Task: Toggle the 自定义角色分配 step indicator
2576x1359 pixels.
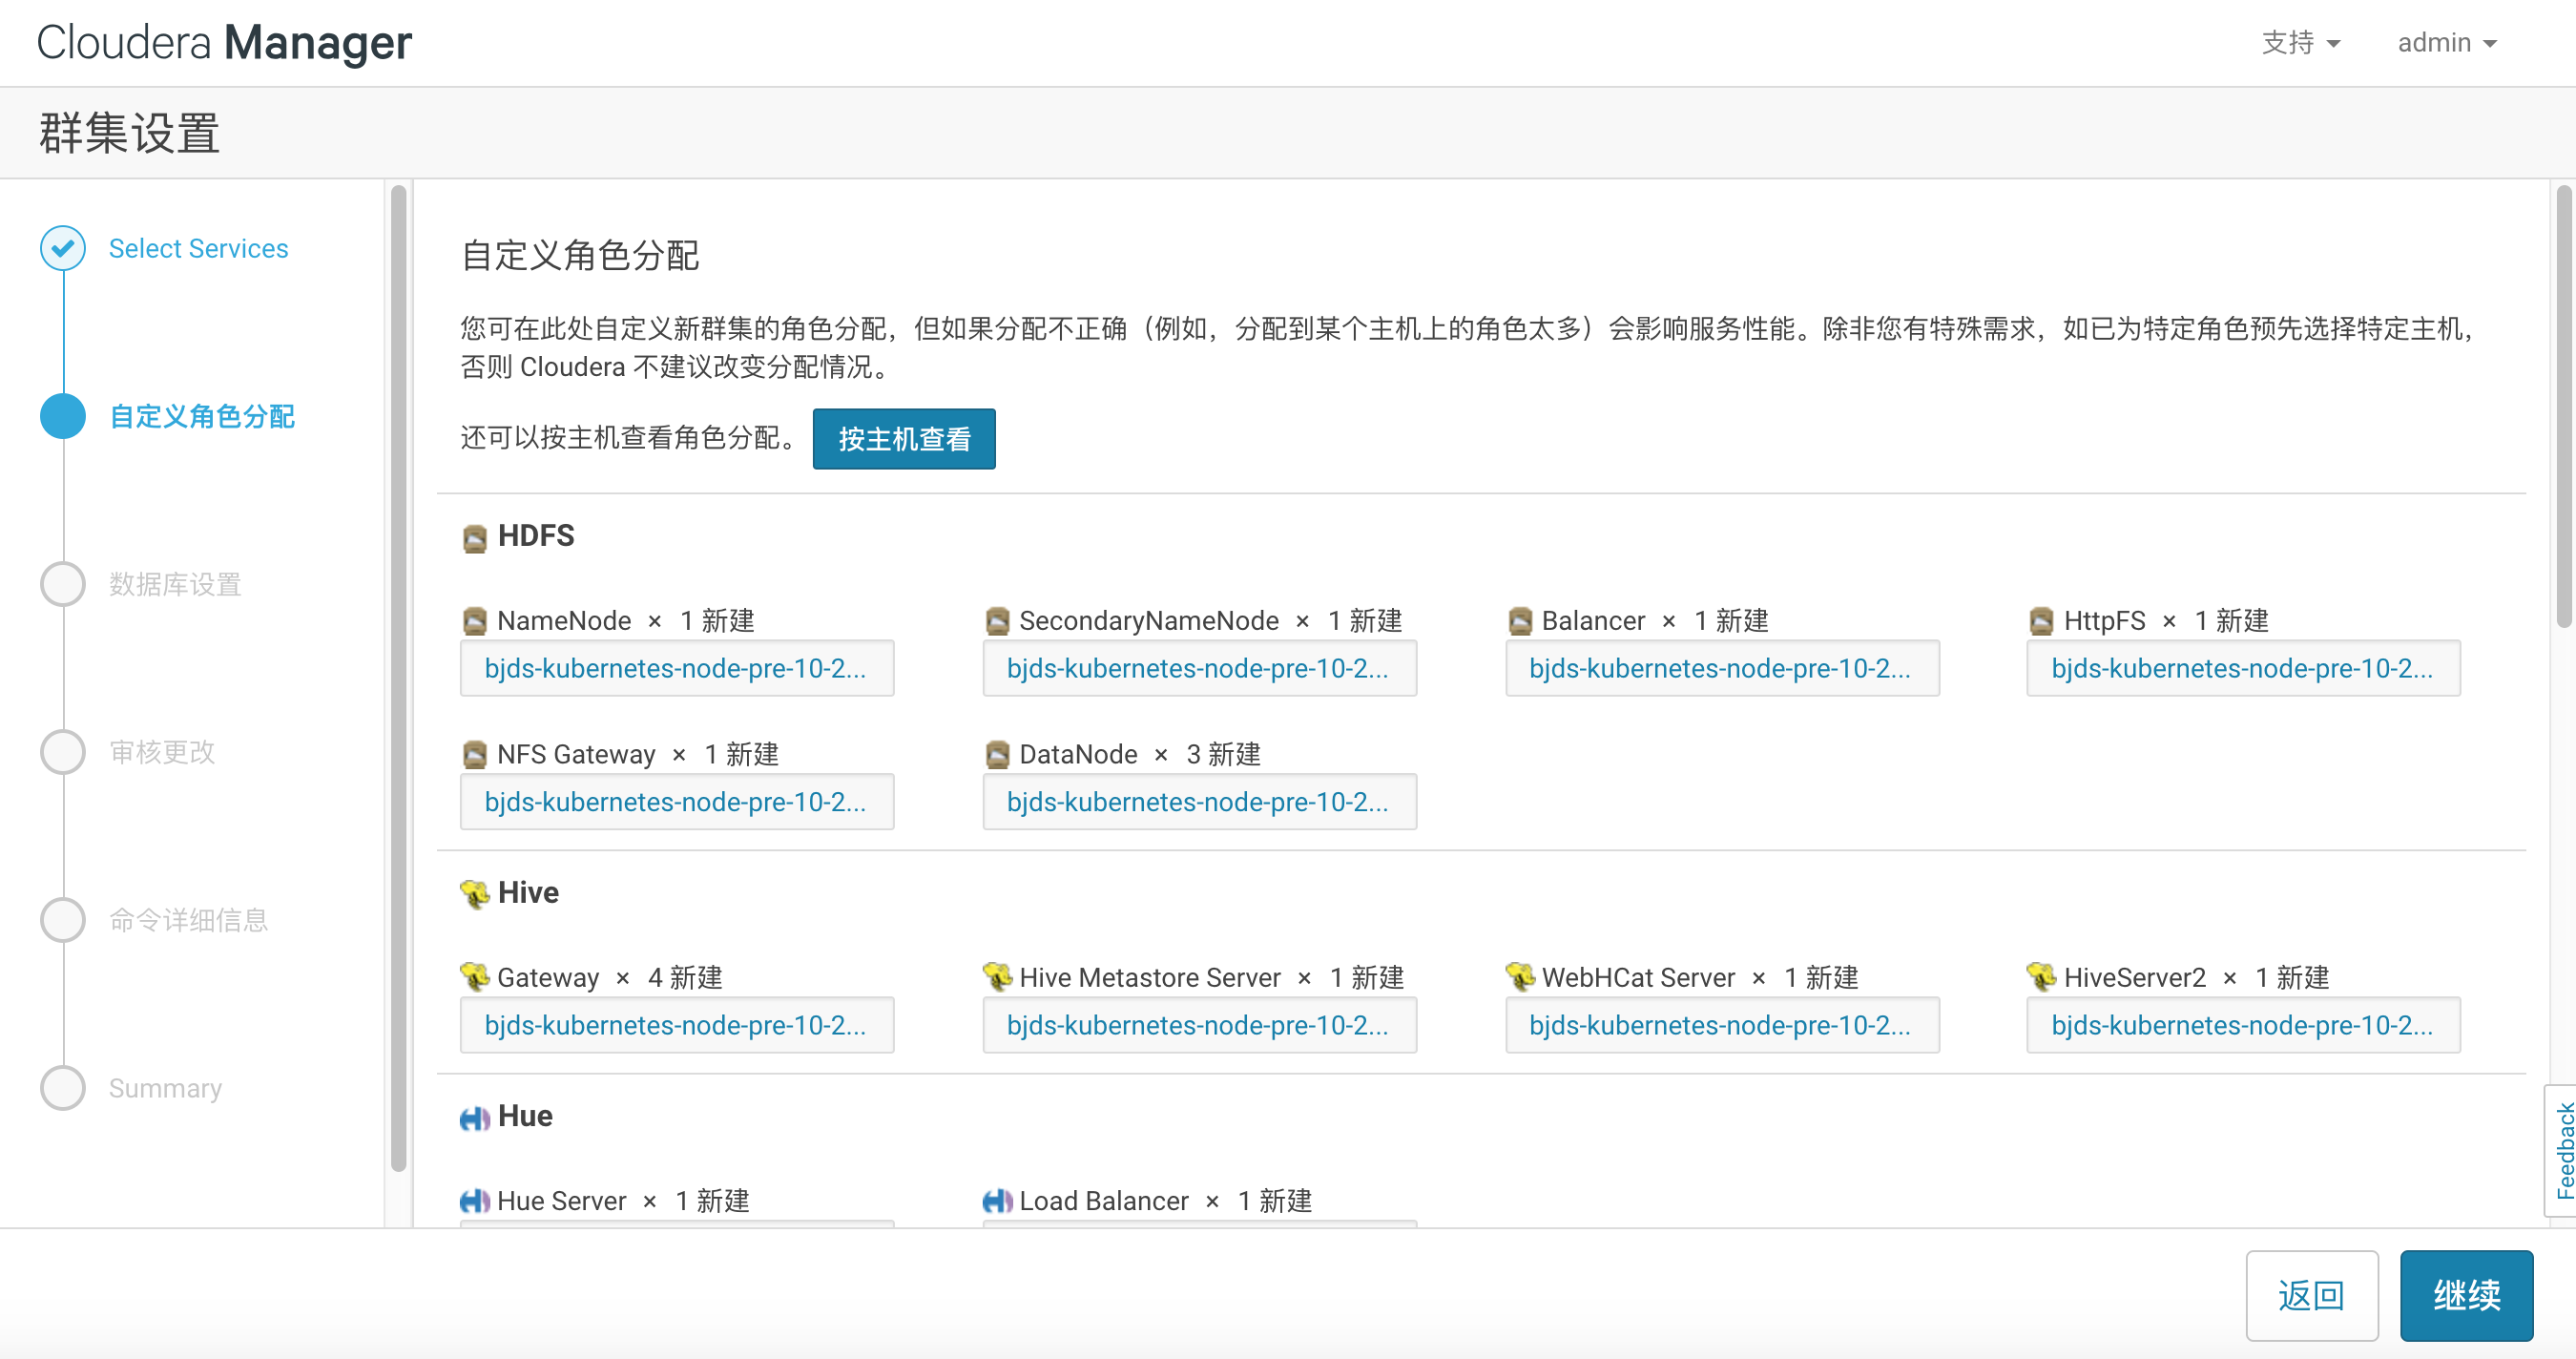Action: 61,416
